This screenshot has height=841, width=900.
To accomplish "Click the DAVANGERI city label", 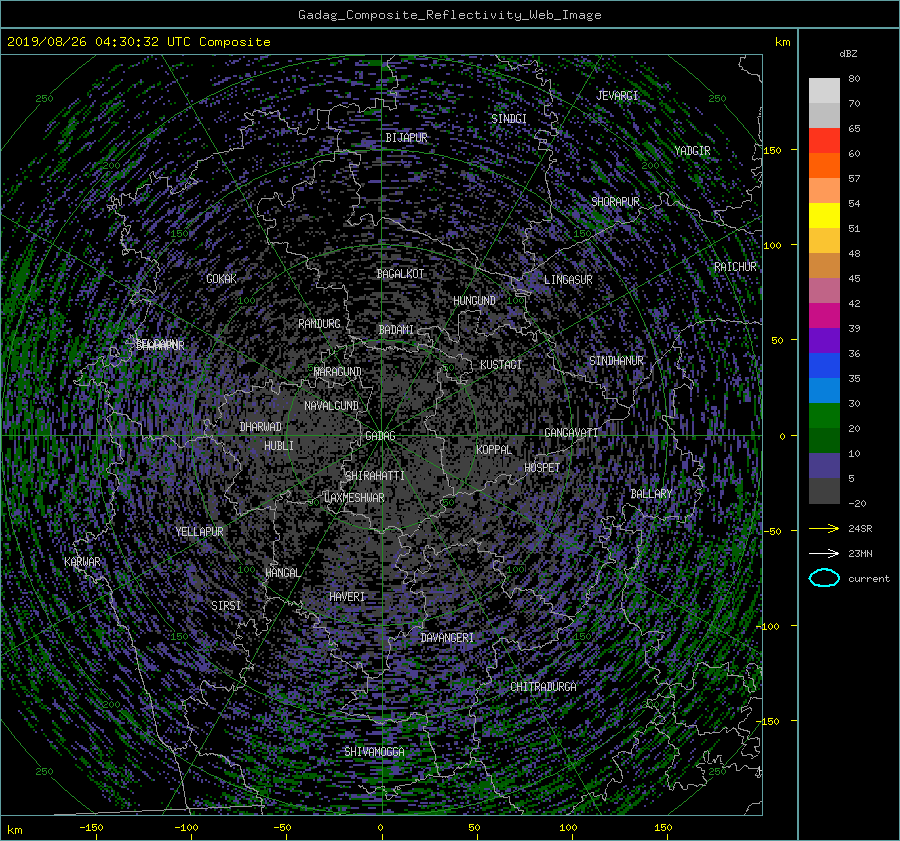I will coord(447,638).
